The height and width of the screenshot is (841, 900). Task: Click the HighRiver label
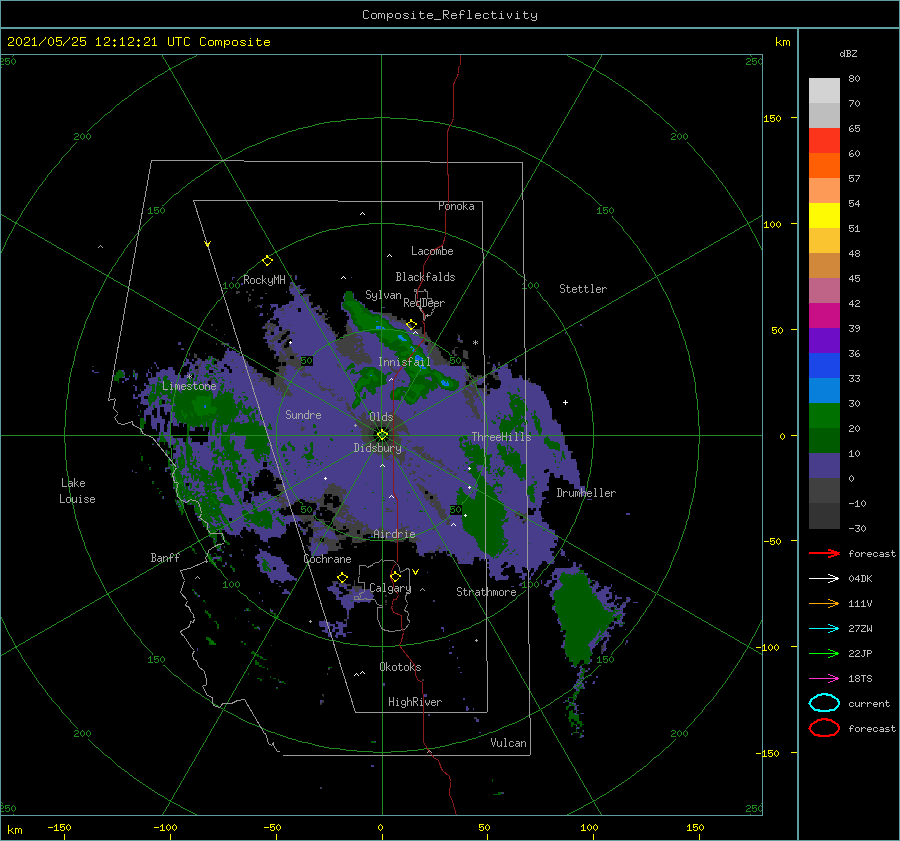coord(415,702)
